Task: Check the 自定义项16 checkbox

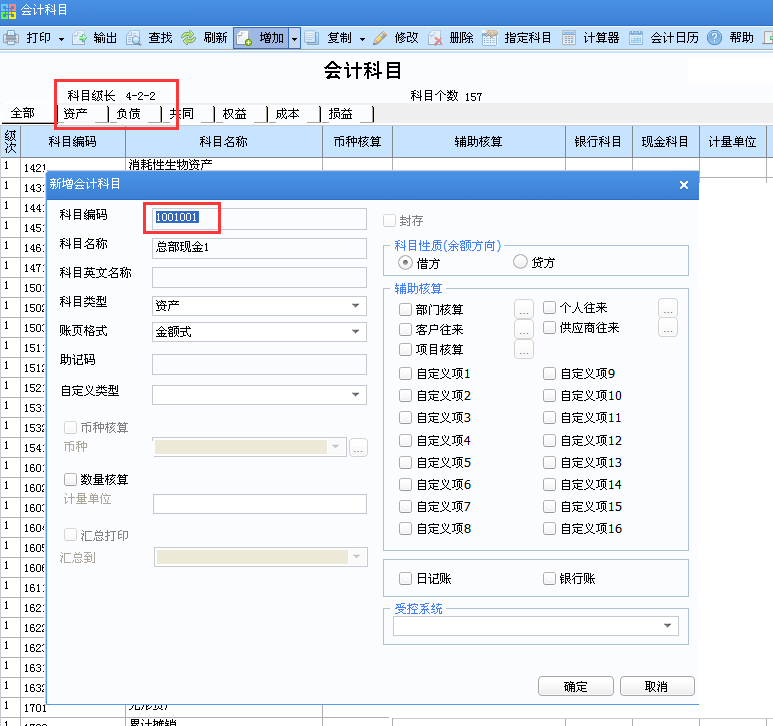Action: (x=549, y=529)
